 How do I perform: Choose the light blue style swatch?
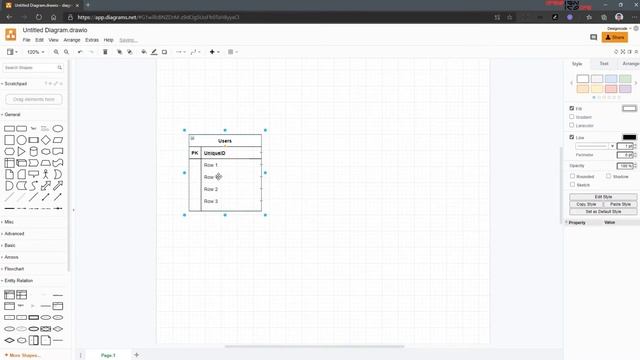pyautogui.click(x=611, y=79)
